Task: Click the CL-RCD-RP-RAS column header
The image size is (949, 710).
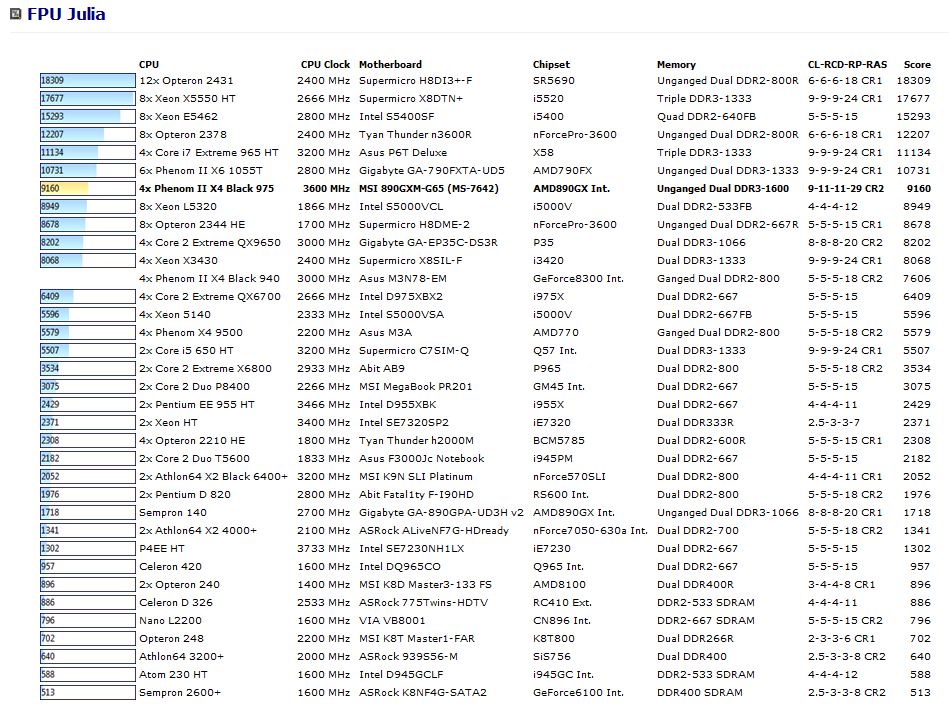Action: point(845,64)
